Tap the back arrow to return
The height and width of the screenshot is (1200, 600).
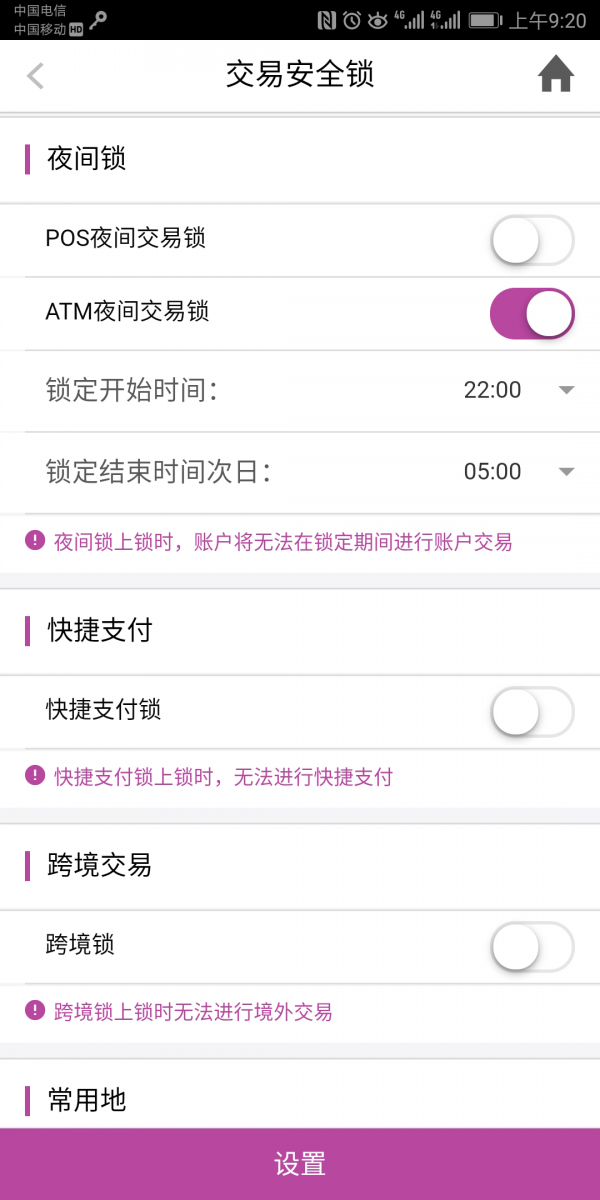pos(35,75)
